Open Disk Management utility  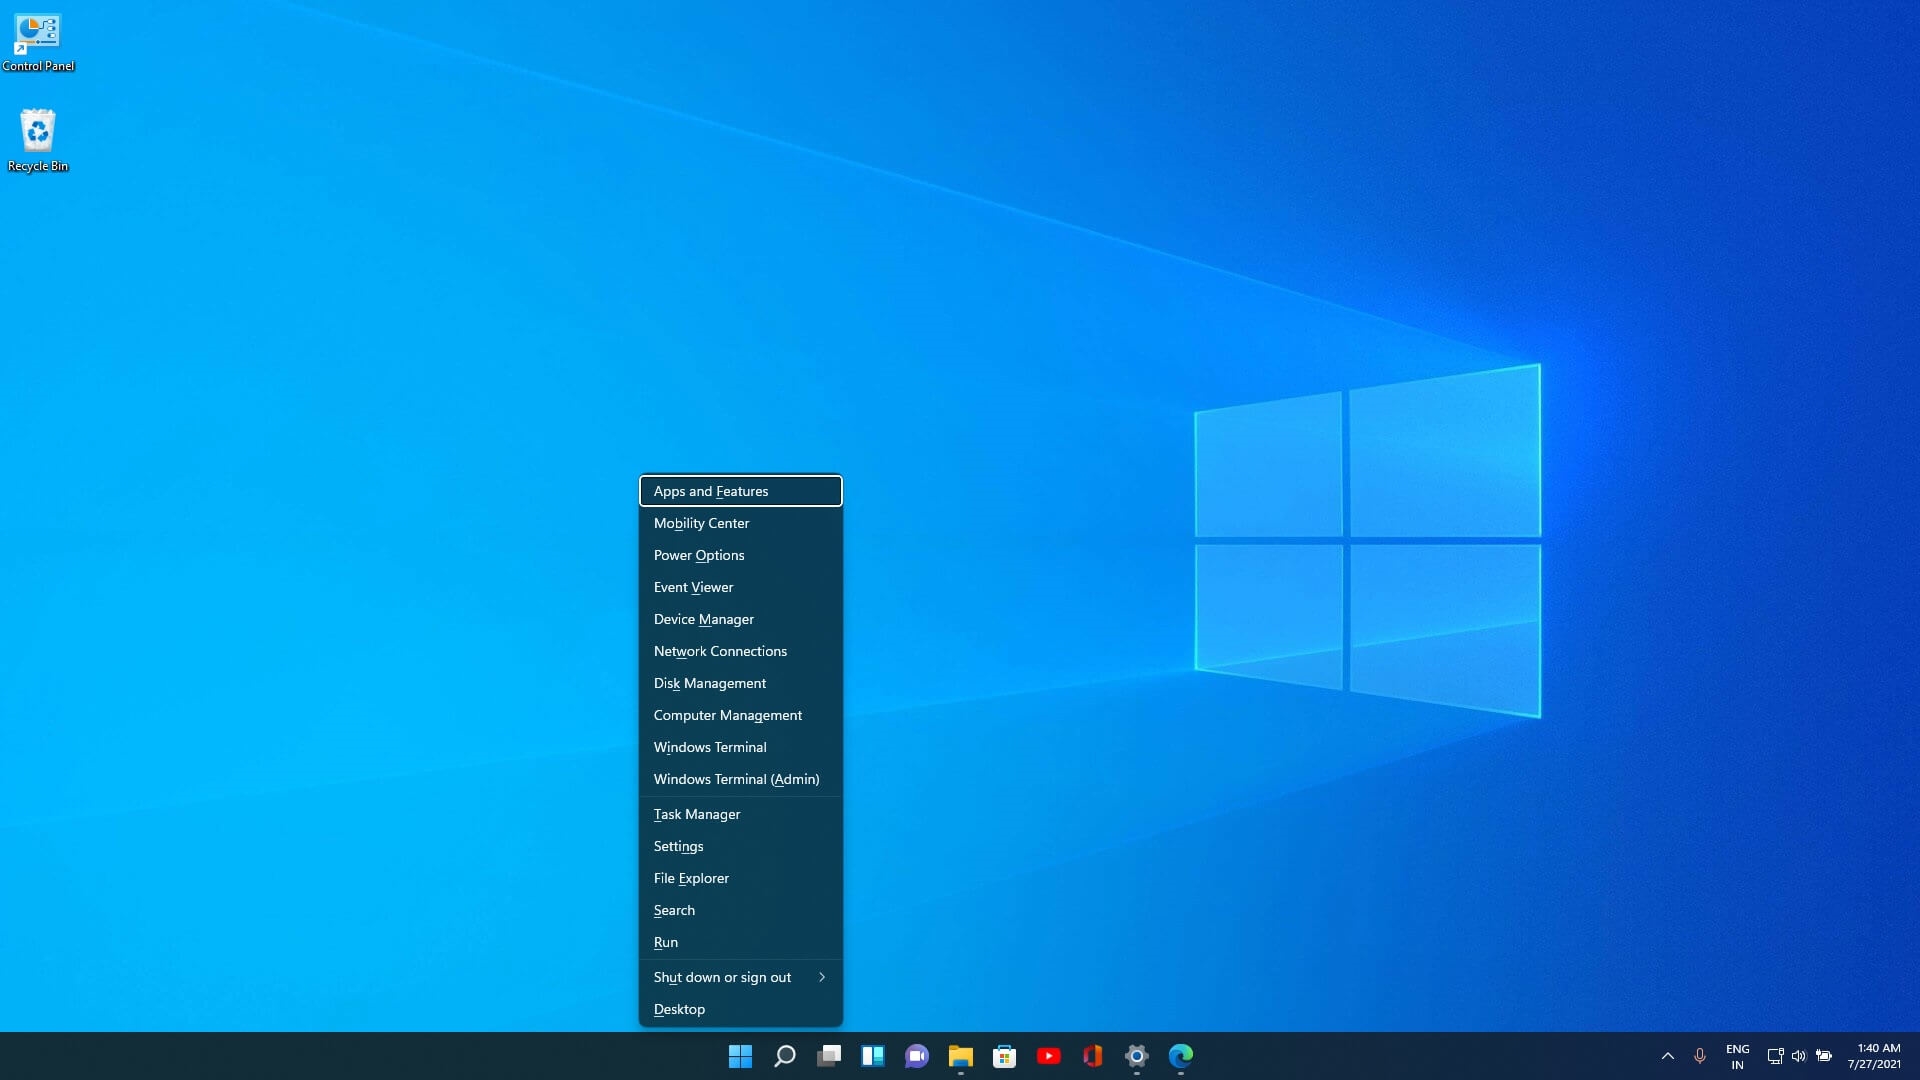pyautogui.click(x=709, y=683)
